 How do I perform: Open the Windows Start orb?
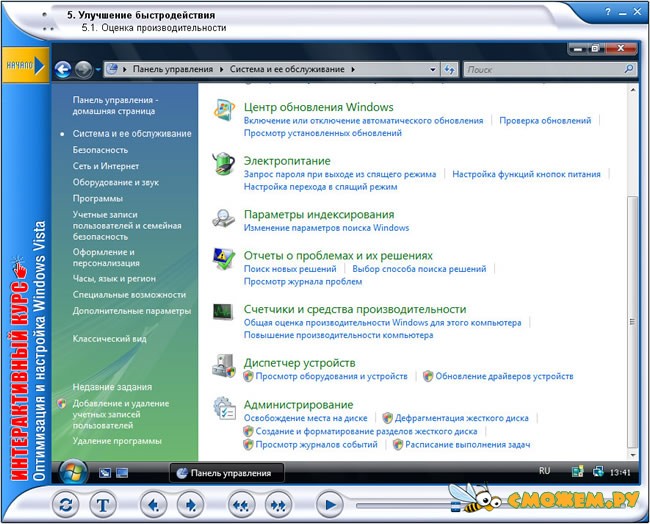coord(73,473)
